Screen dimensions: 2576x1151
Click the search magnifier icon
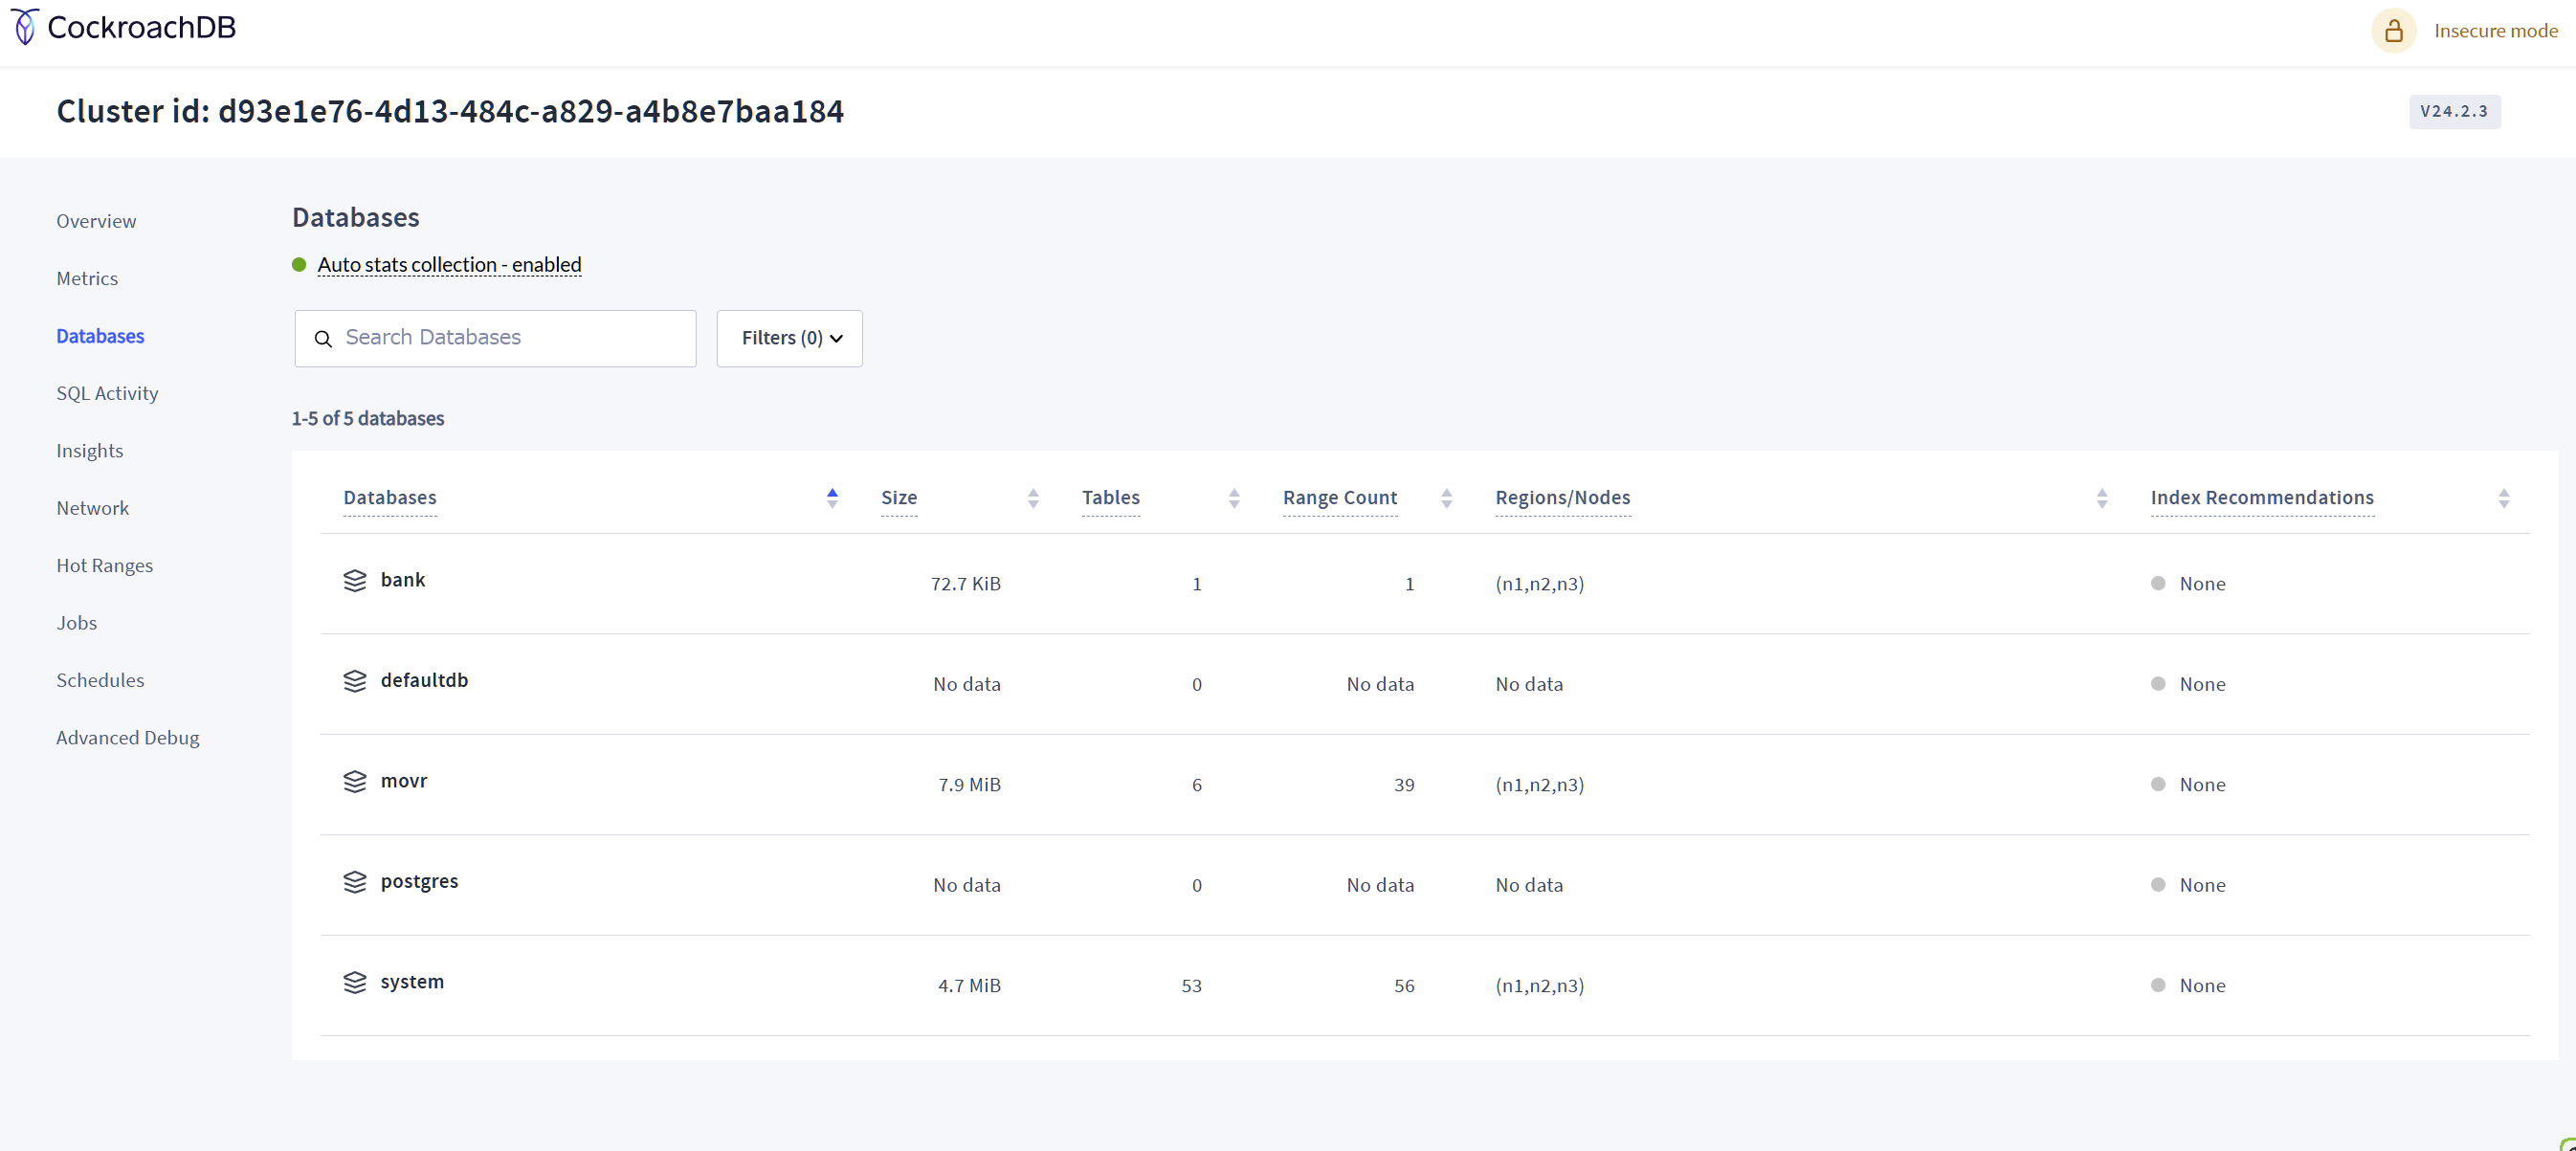click(323, 339)
